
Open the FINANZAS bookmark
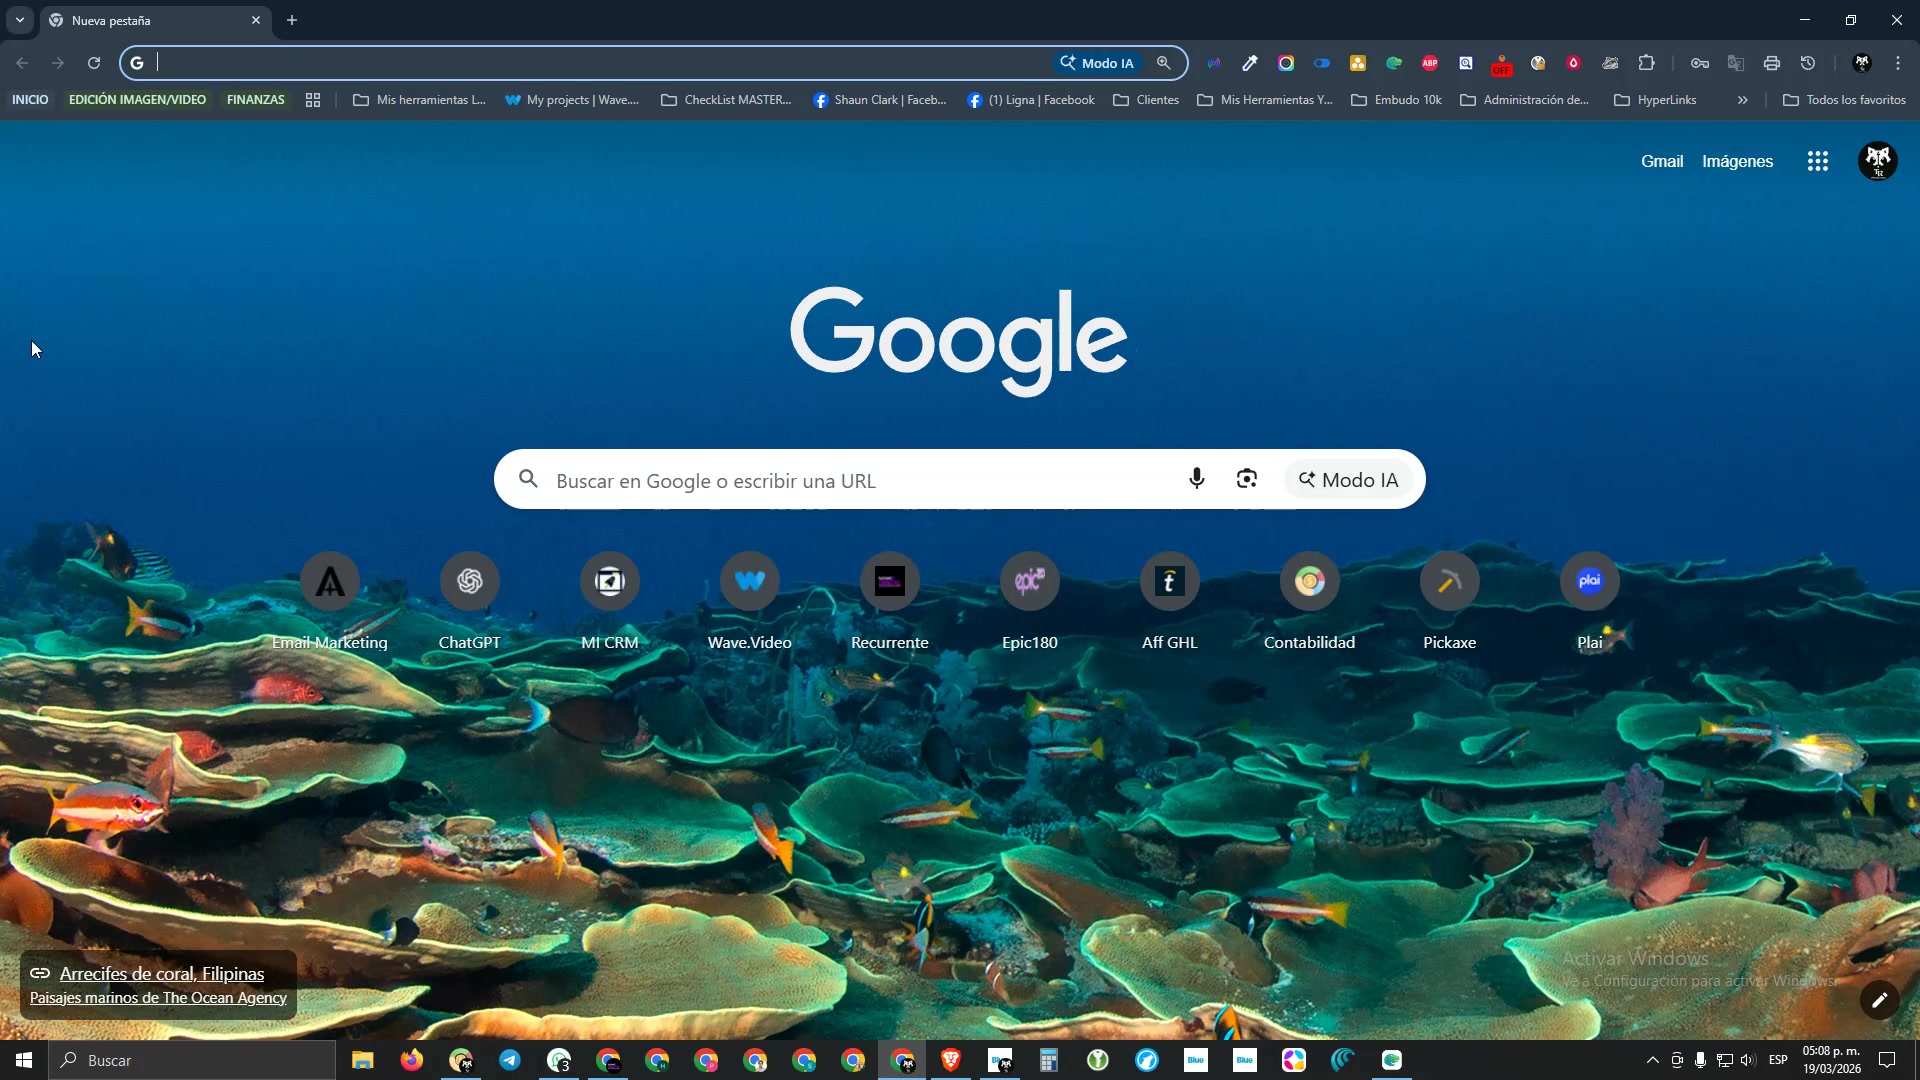pos(255,100)
